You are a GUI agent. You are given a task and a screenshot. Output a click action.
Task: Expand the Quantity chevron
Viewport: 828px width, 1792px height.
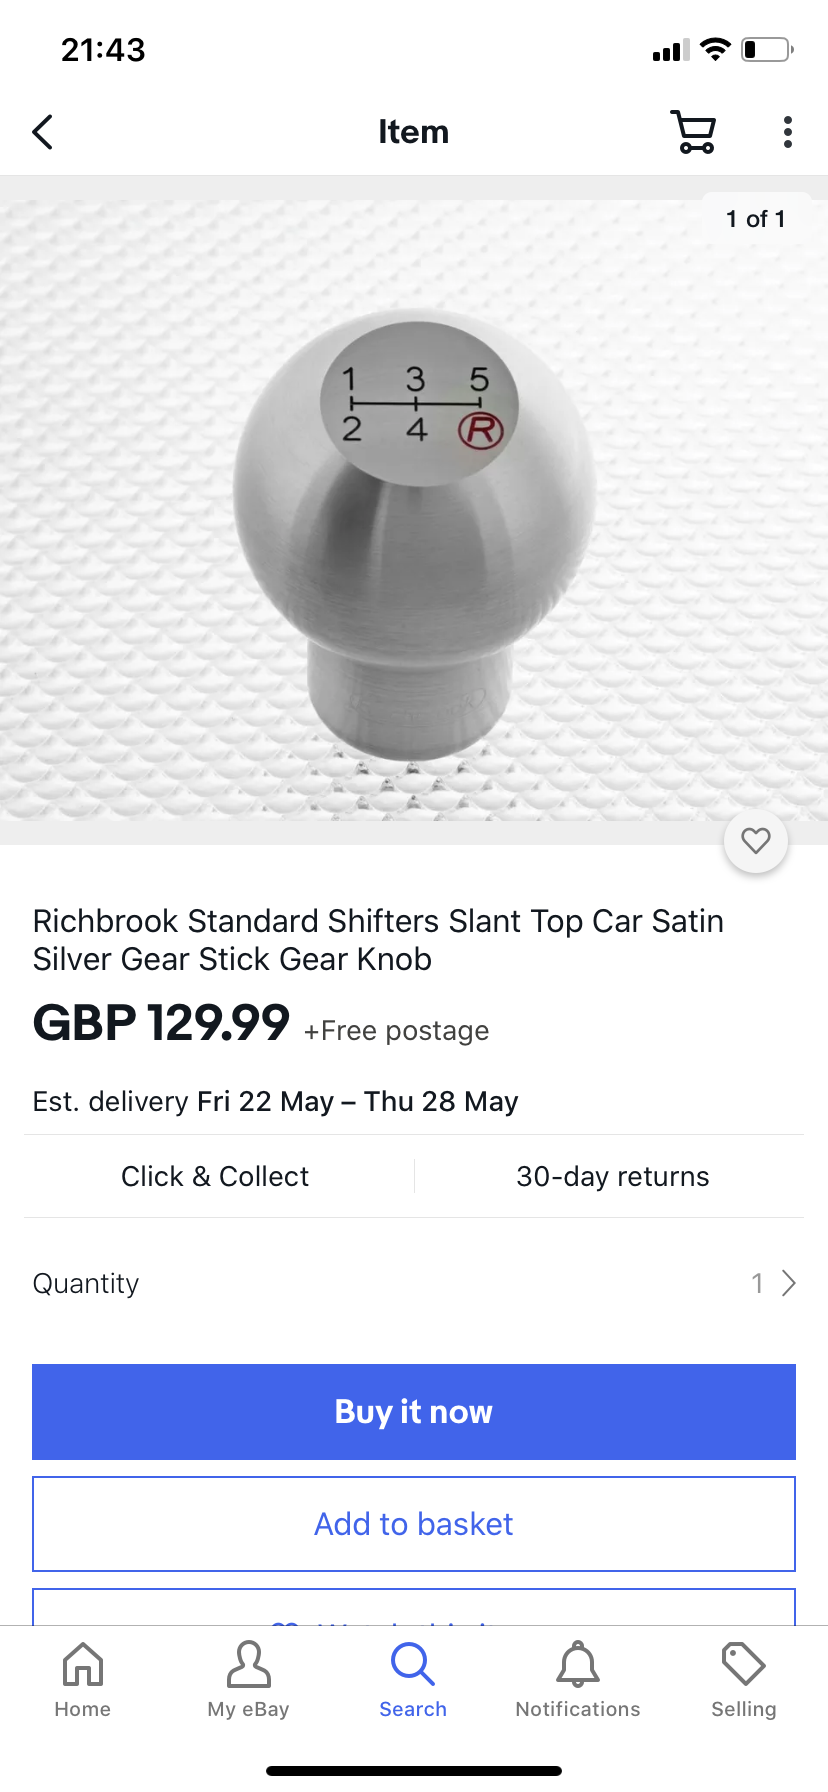tap(788, 1283)
